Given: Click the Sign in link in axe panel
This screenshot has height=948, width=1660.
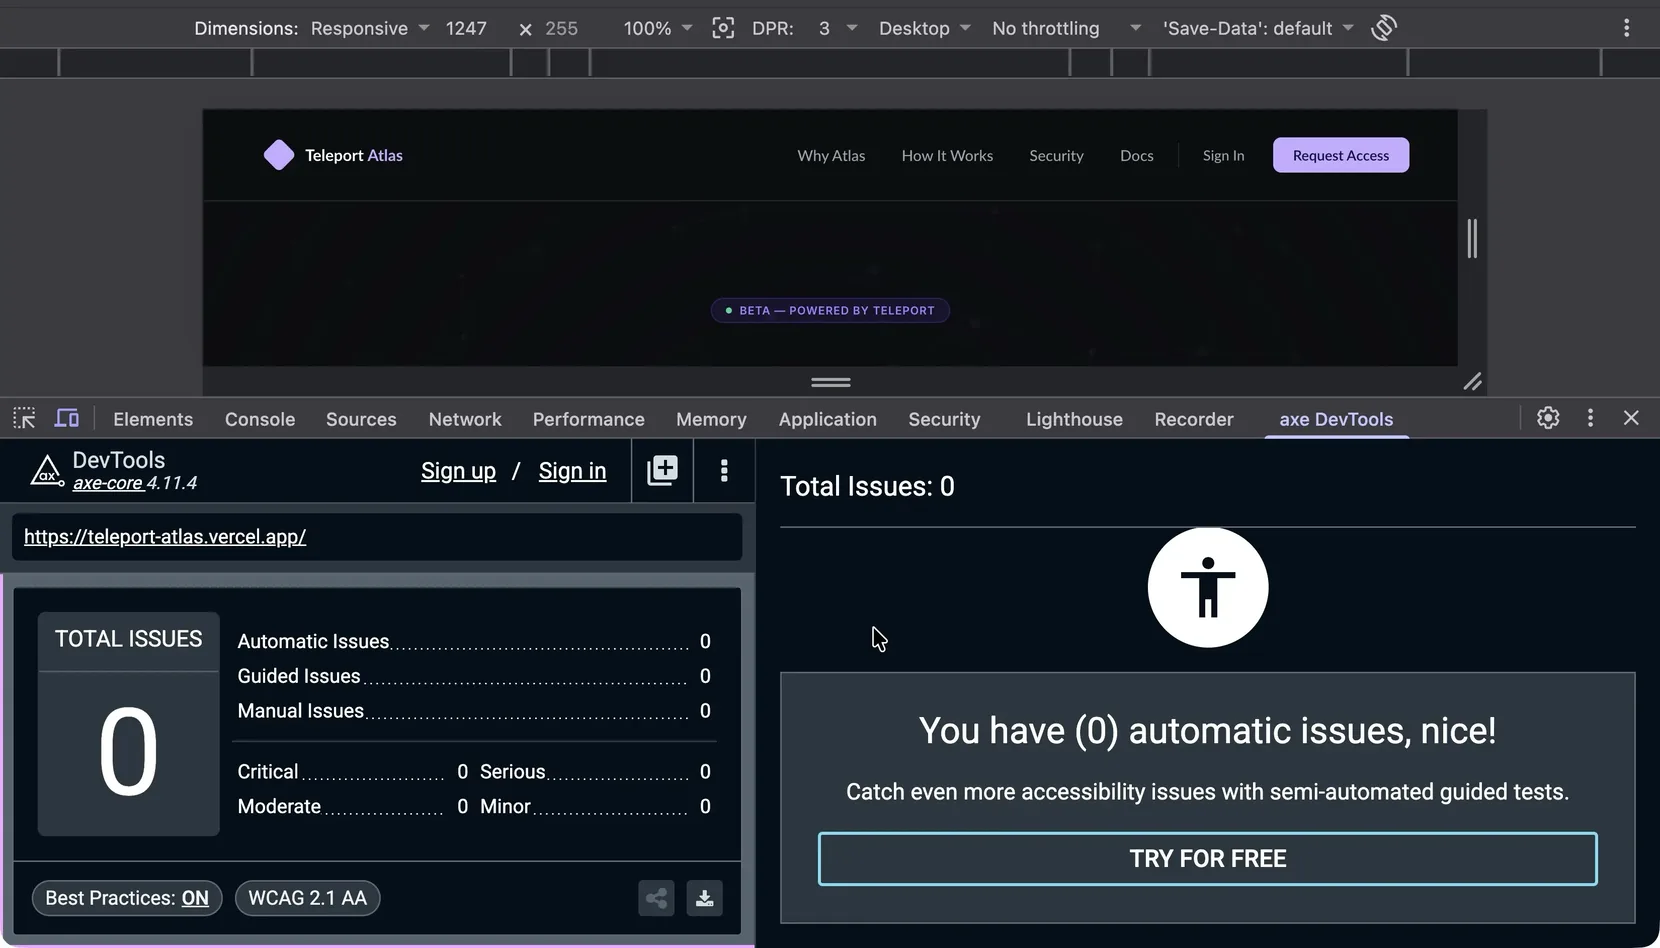Looking at the screenshot, I should 572,471.
